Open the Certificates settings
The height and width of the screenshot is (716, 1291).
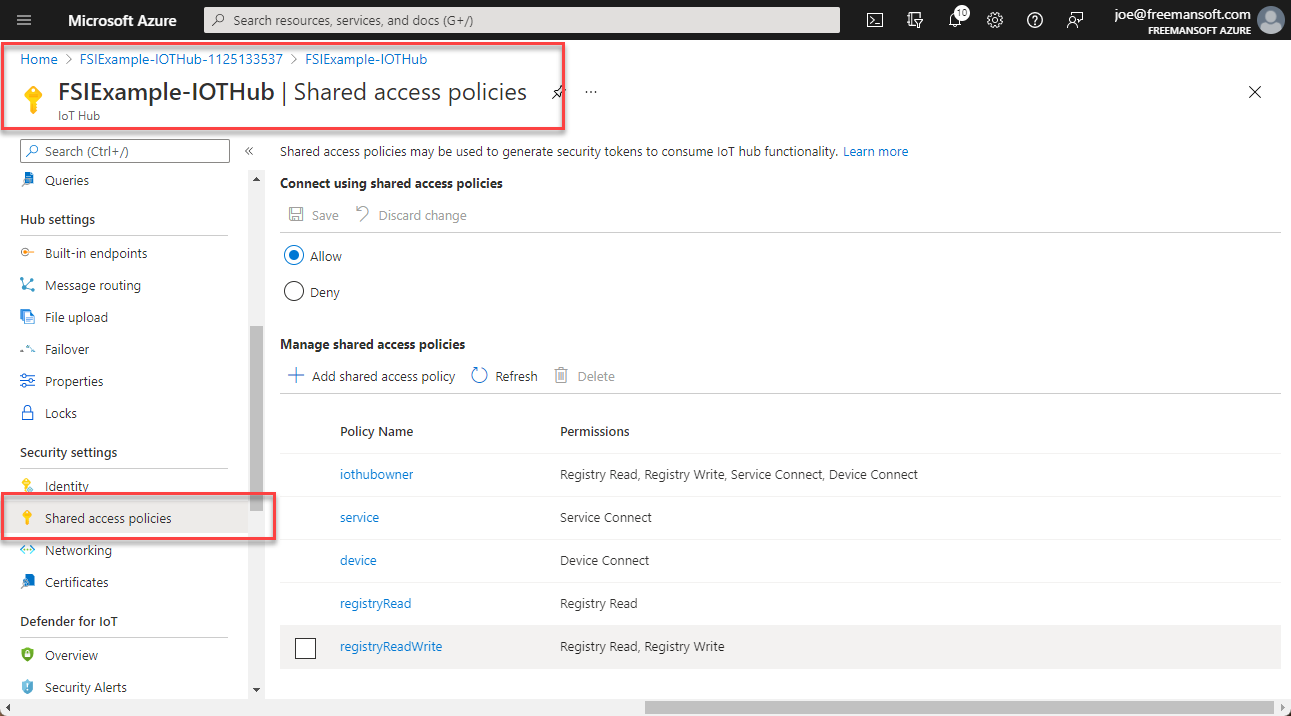pyautogui.click(x=76, y=581)
